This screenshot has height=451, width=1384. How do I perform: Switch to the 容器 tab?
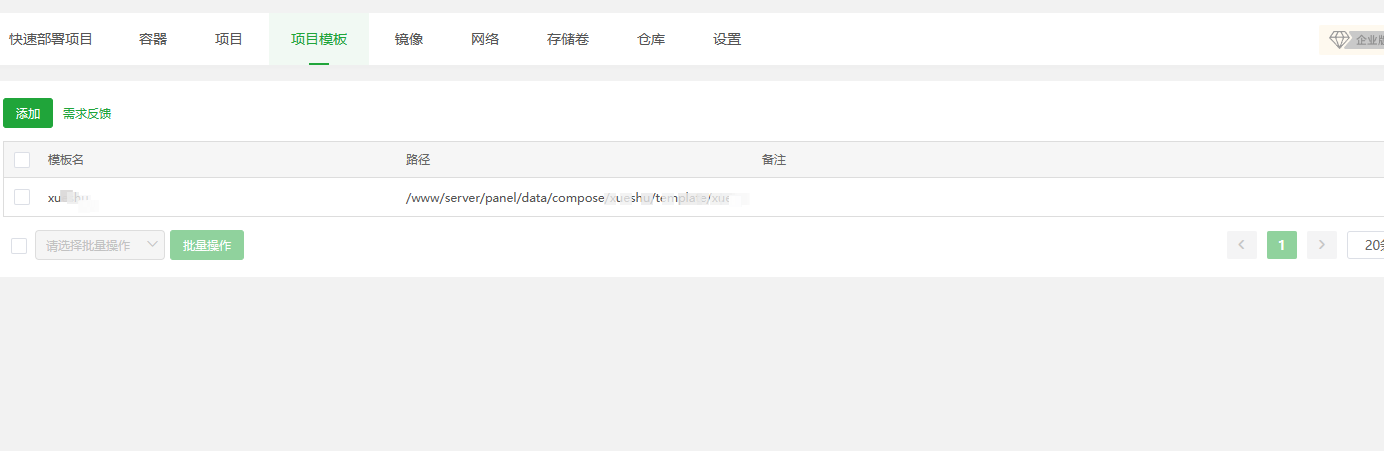pos(153,40)
